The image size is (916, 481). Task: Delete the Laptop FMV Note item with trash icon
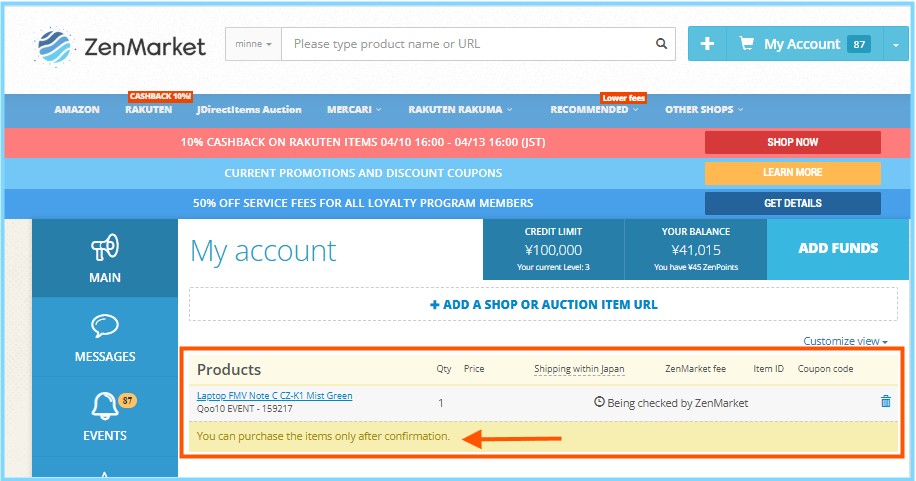pos(886,401)
